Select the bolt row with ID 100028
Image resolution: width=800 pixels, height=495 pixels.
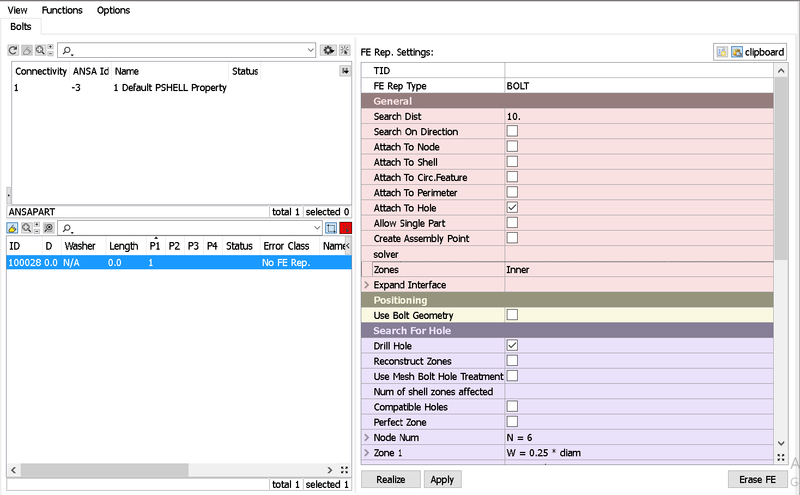pos(179,263)
